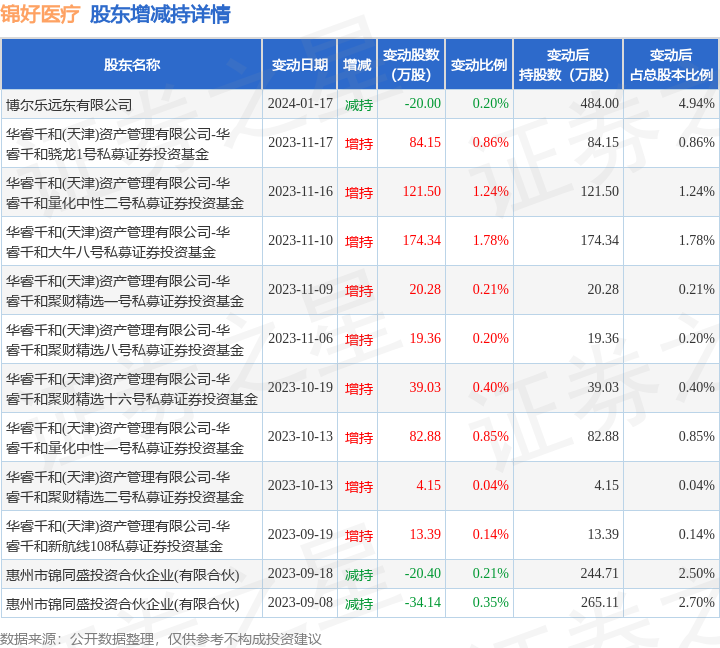Select shareholder 博尔乐远东有限公司
The height and width of the screenshot is (648, 720).
(69, 105)
